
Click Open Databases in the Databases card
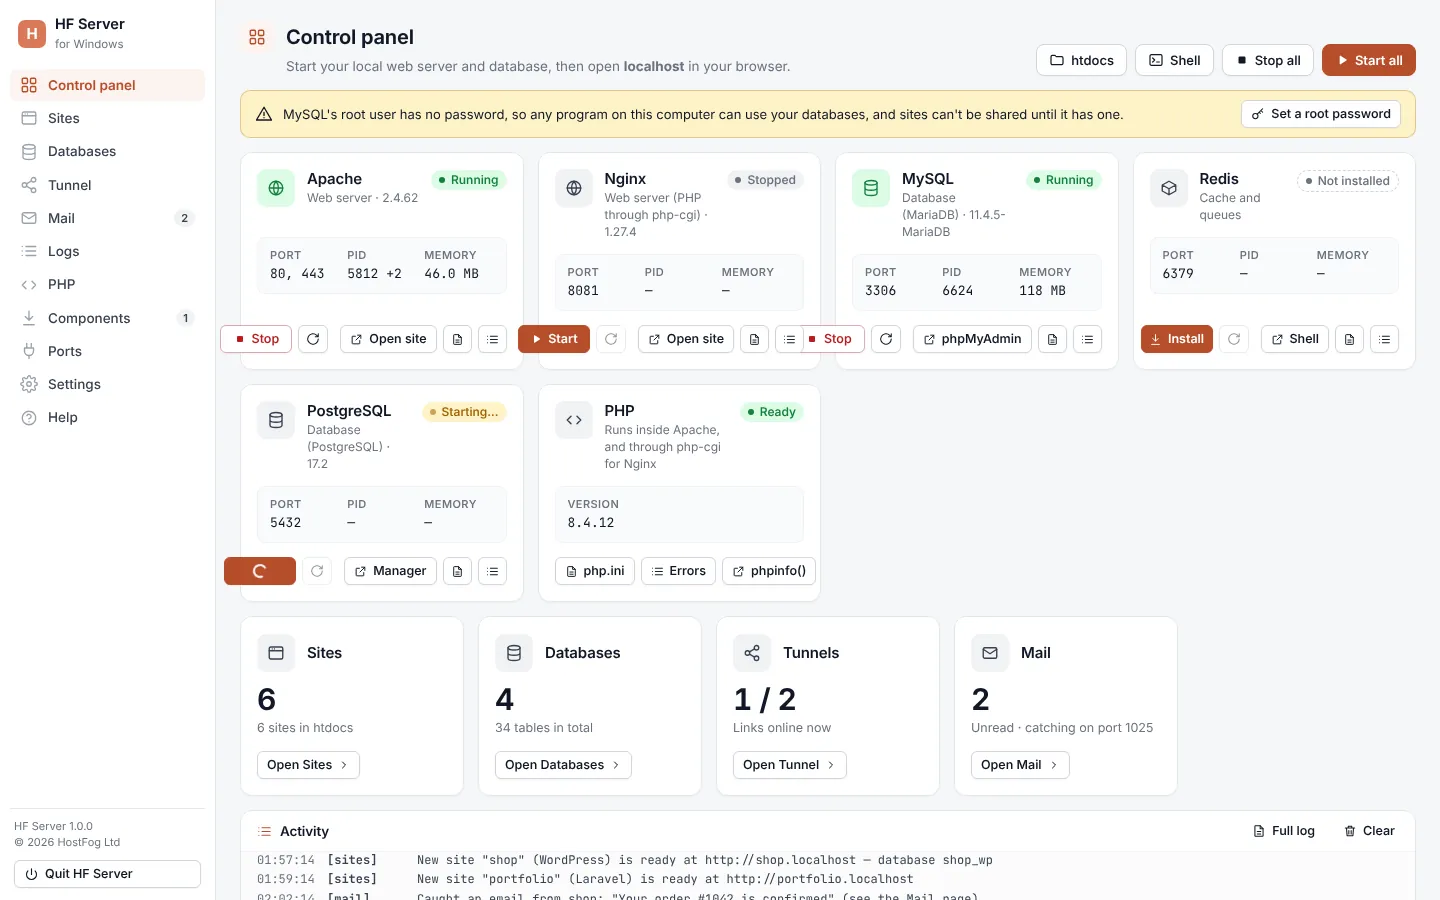point(563,765)
